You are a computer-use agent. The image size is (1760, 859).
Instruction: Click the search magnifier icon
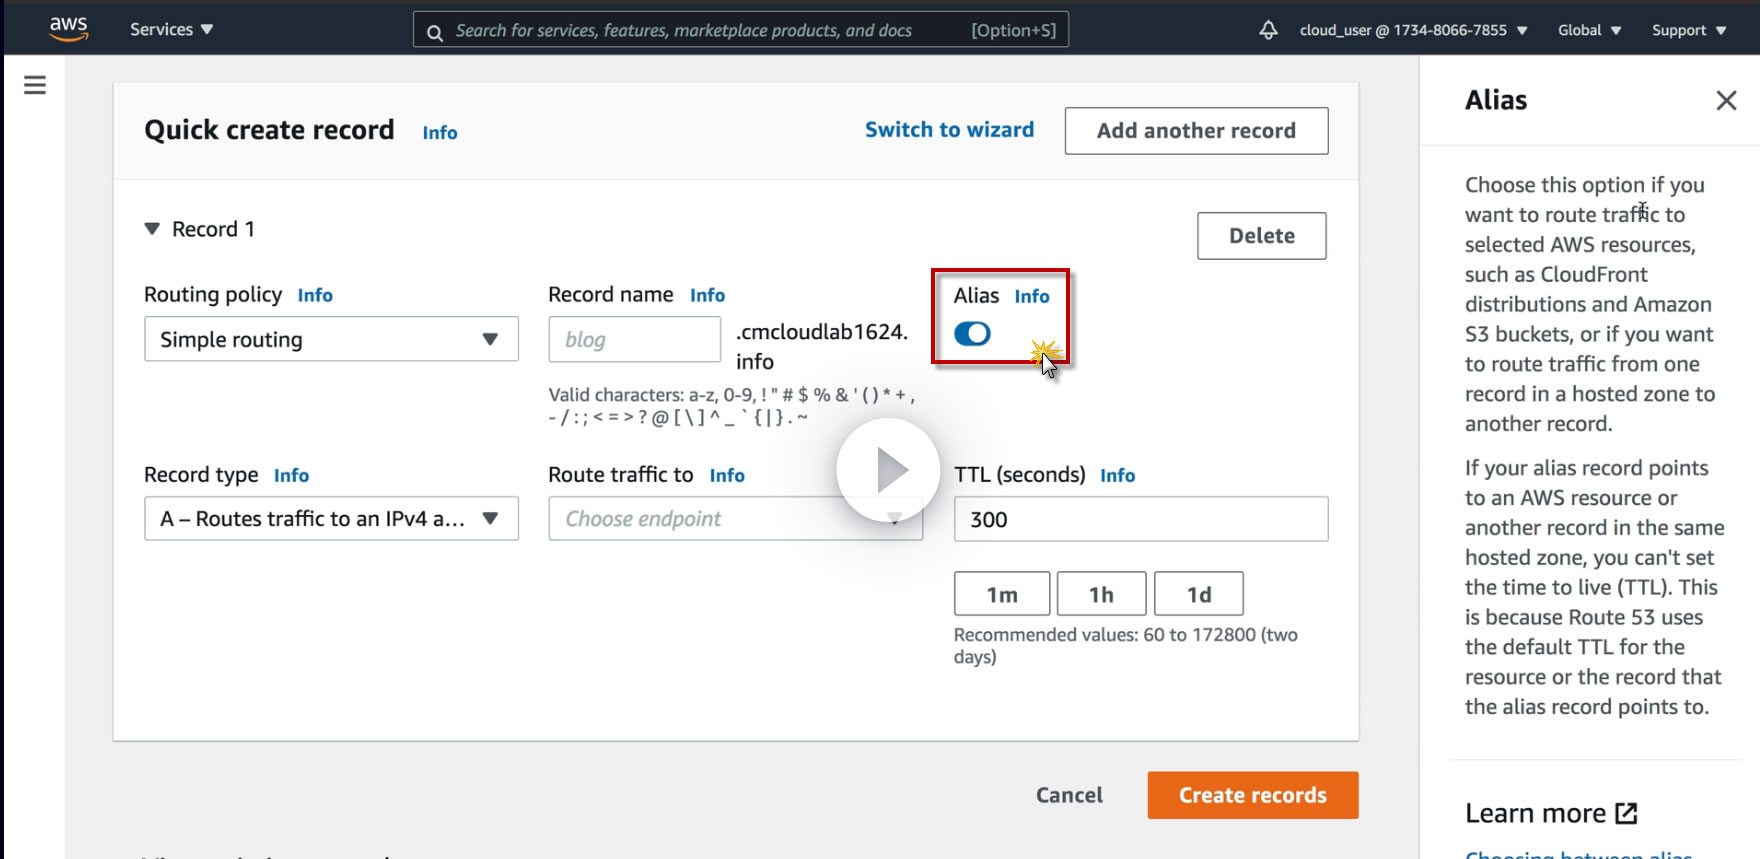pos(435,32)
